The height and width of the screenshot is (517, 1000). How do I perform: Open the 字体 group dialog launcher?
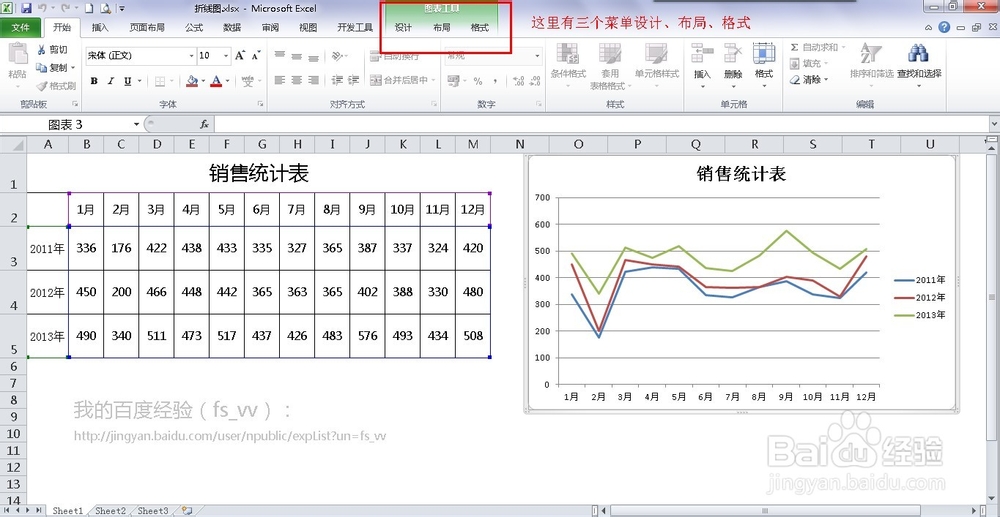[261, 103]
